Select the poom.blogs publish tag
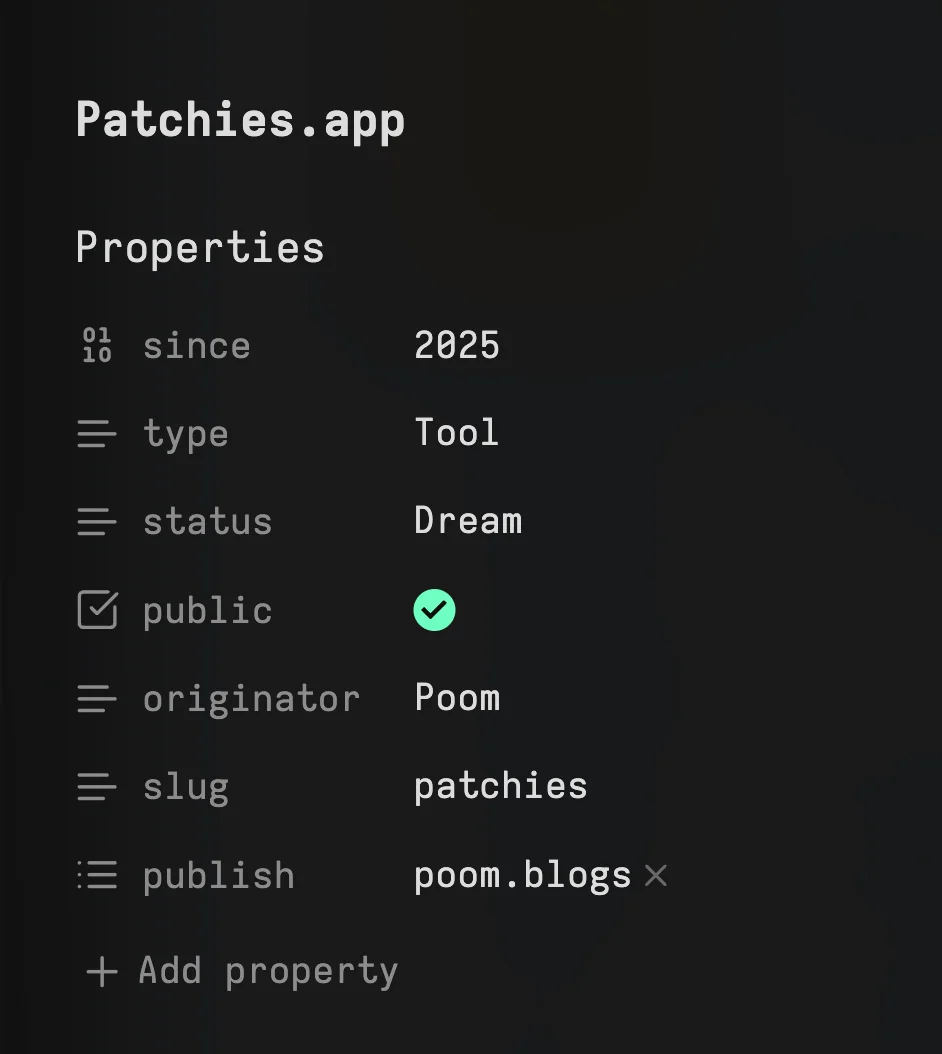The image size is (942, 1054). 522,875
